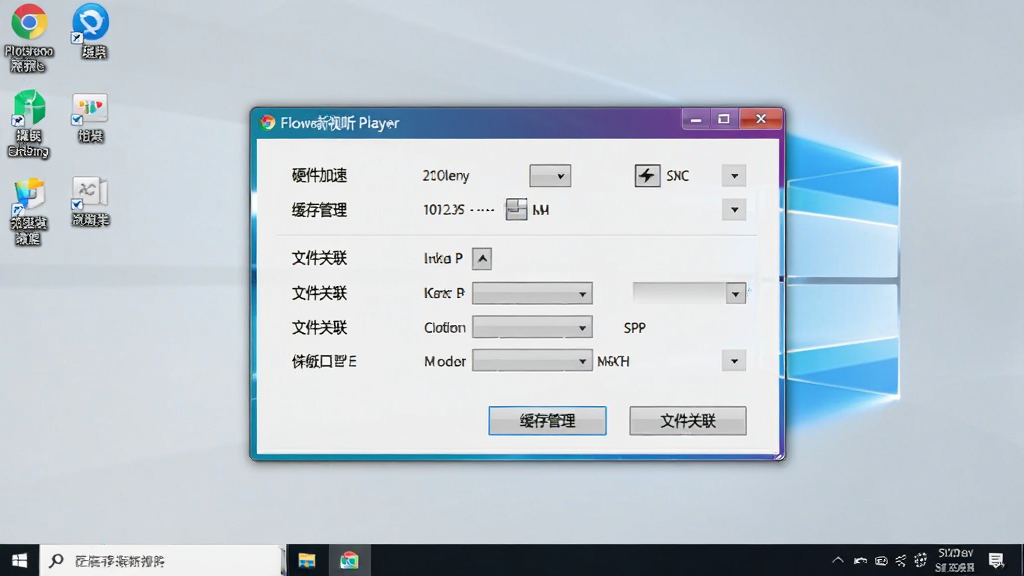
Task: Click the 200leny value text
Action: click(445, 175)
